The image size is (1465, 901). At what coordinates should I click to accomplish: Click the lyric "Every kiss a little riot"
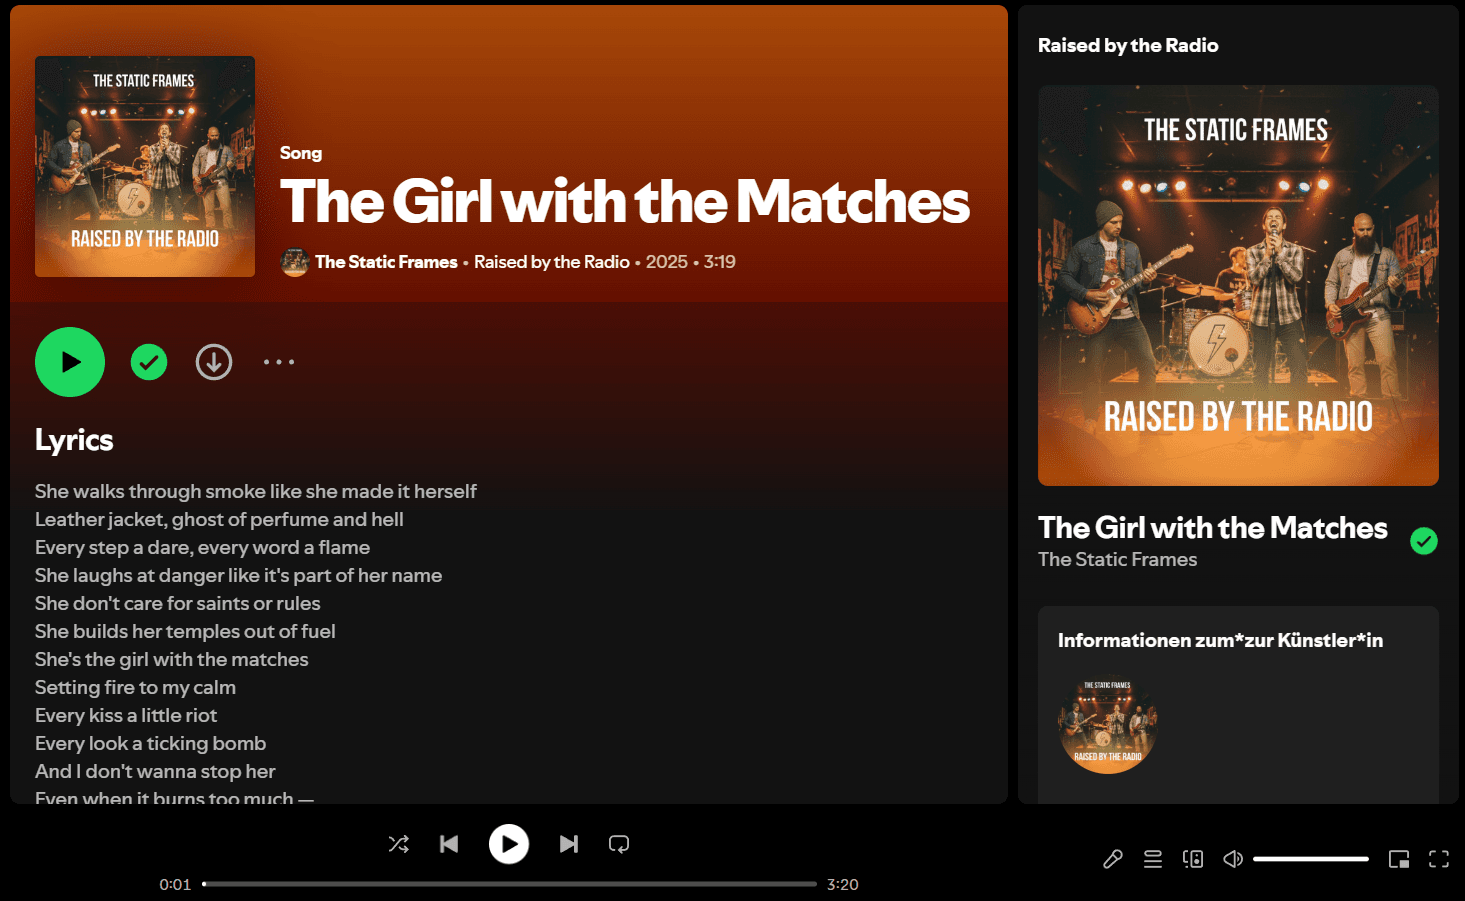[x=126, y=715]
